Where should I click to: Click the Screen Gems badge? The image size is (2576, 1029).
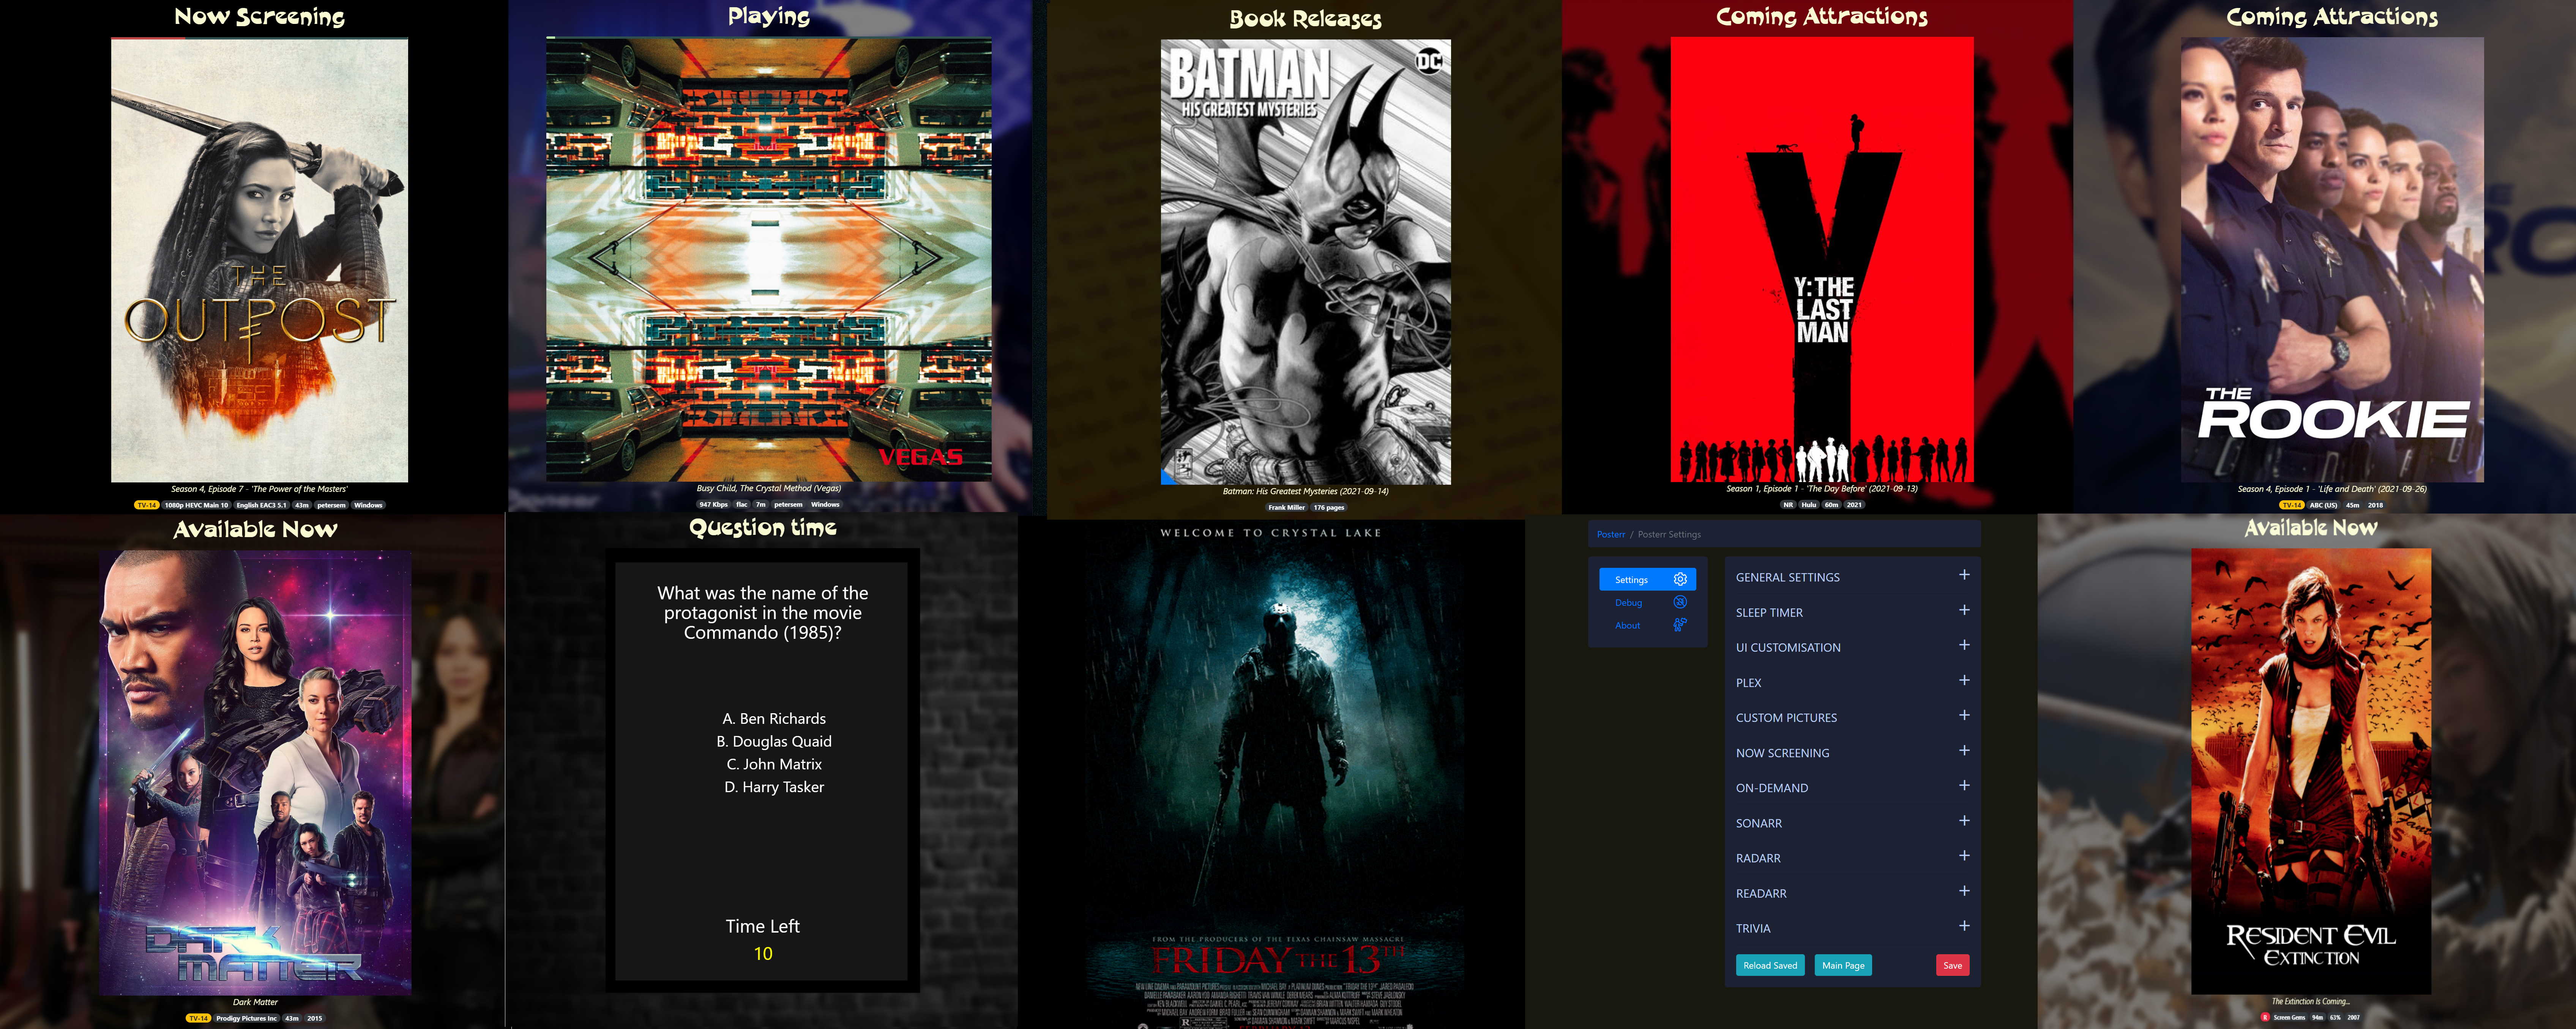click(x=2289, y=1017)
